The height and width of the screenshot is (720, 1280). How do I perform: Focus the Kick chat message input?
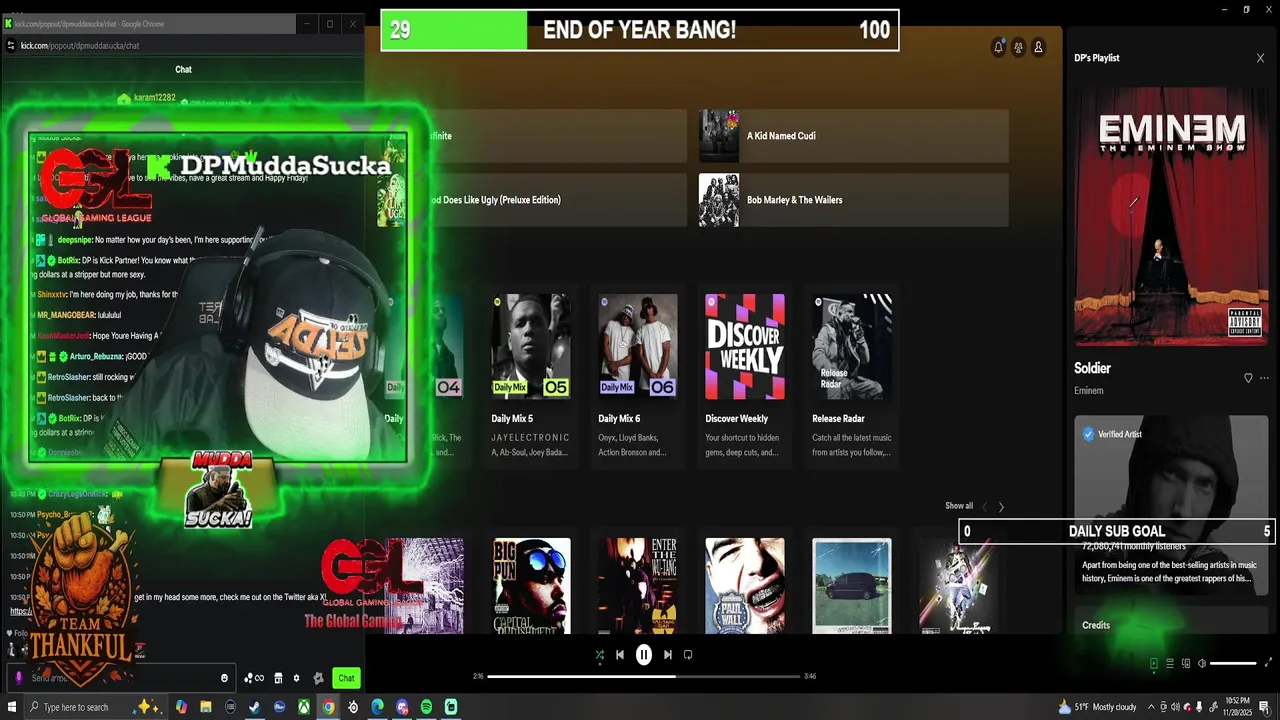click(120, 678)
